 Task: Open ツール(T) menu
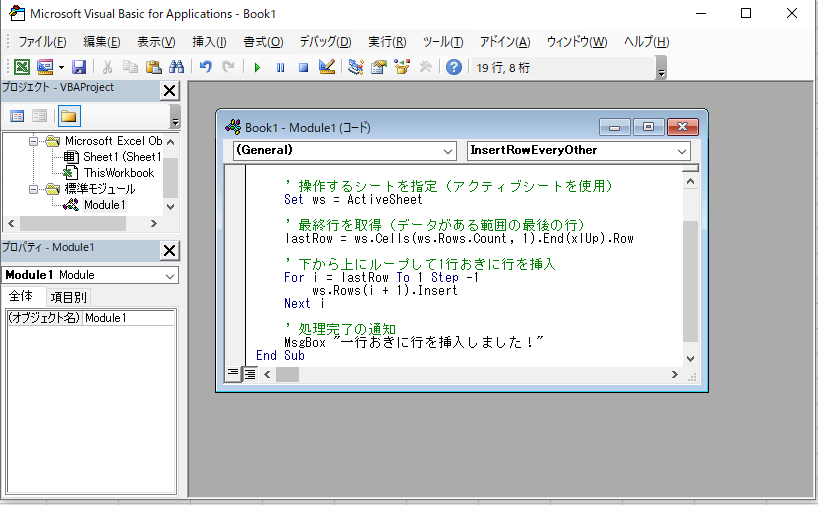pyautogui.click(x=443, y=42)
